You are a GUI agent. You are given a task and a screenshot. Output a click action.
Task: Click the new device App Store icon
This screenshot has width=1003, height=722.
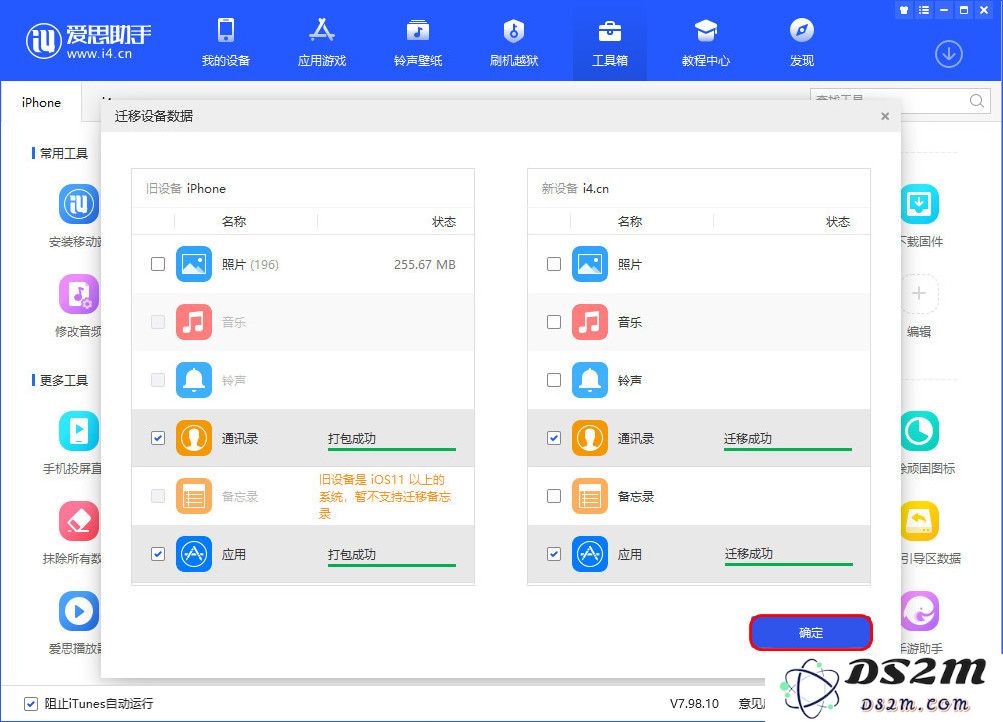click(590, 554)
